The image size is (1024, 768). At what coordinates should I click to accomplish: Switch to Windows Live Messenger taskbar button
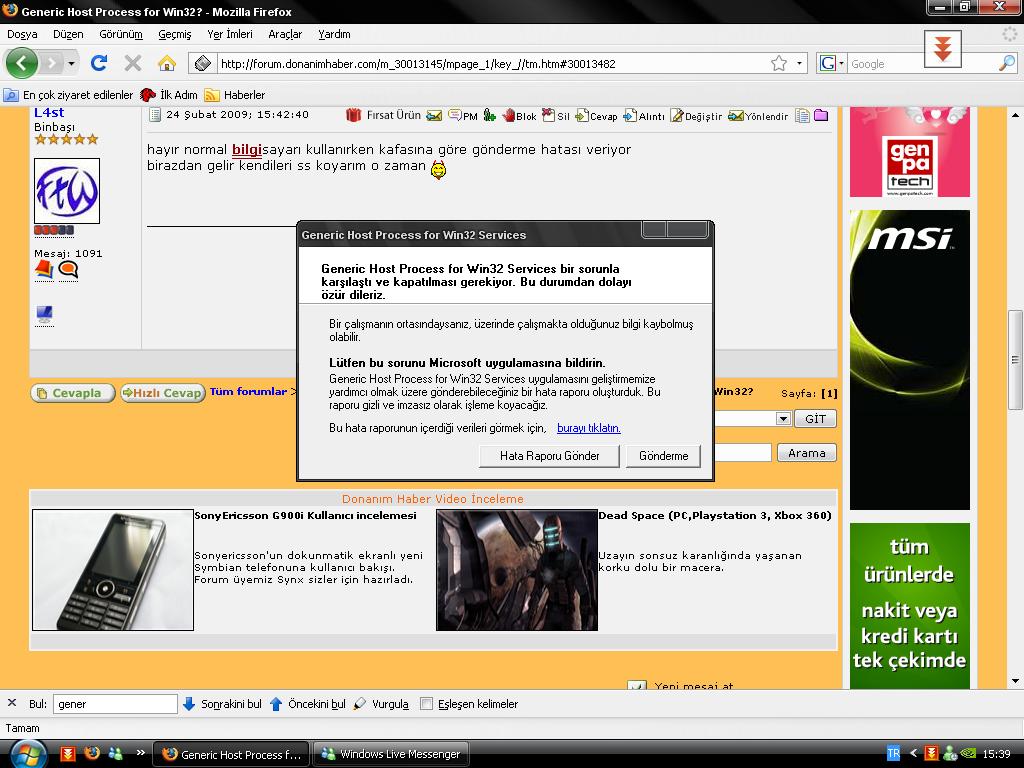(392, 754)
